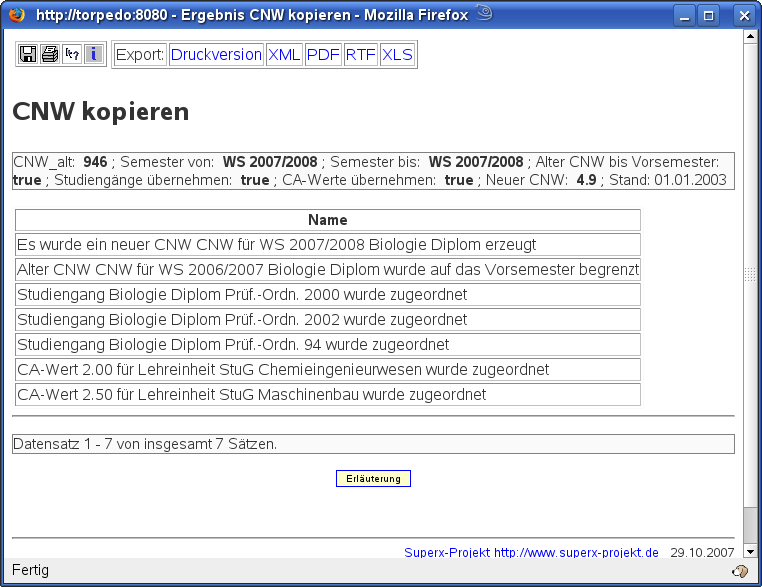The image size is (762, 587).
Task: Click the Neuer CNW value 4.9
Action: click(586, 180)
